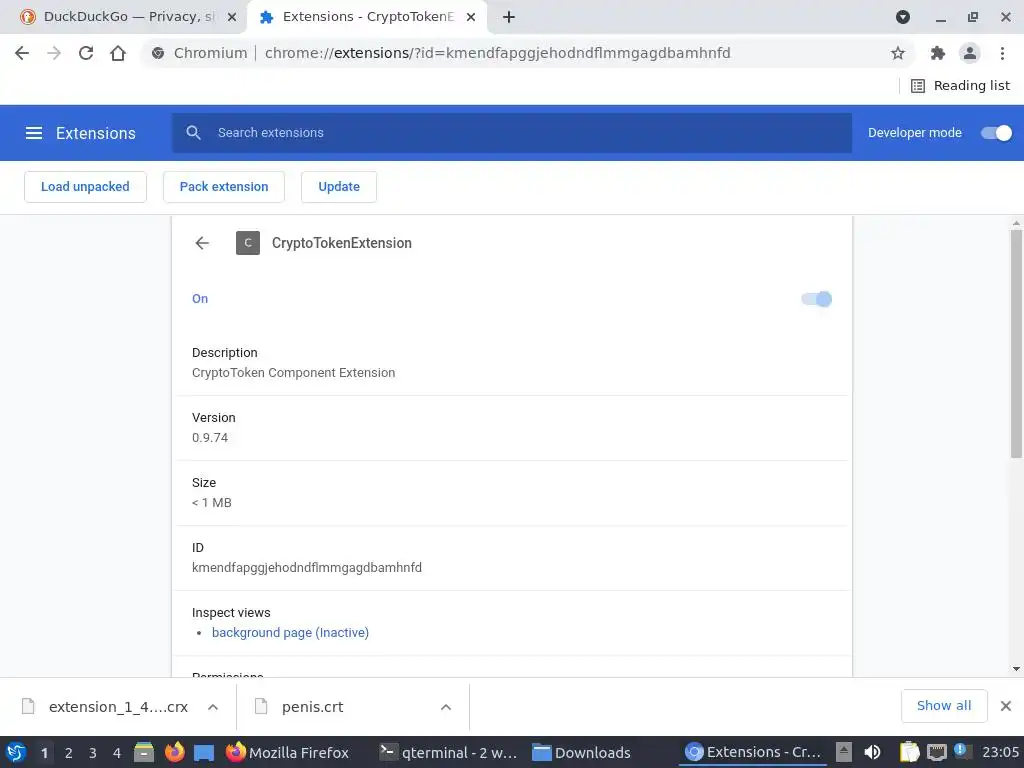Viewport: 1024px width, 768px height.
Task: Click Show all downloads
Action: [944, 706]
